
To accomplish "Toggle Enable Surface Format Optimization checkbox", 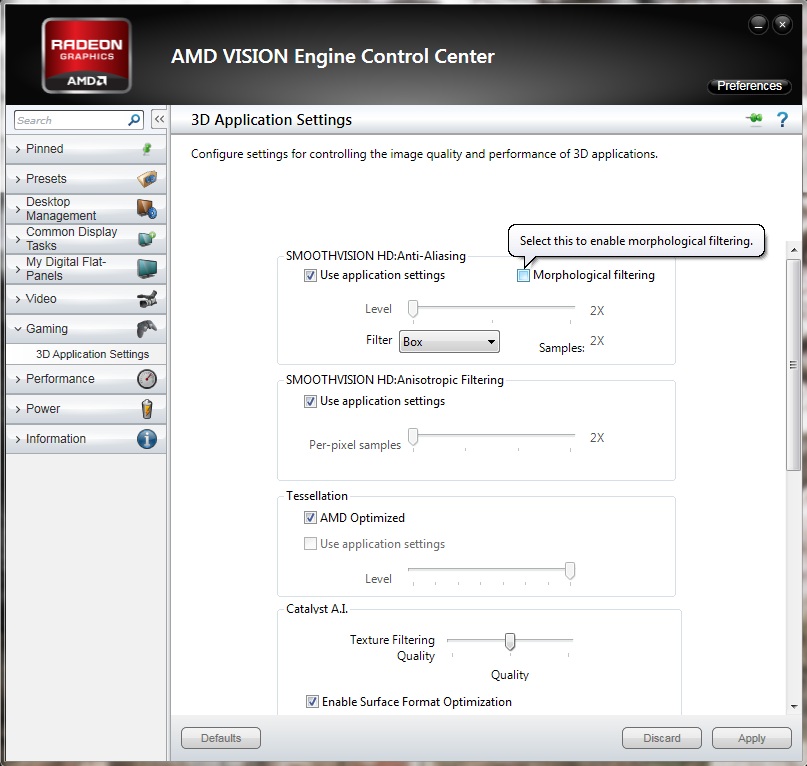I will (312, 702).
